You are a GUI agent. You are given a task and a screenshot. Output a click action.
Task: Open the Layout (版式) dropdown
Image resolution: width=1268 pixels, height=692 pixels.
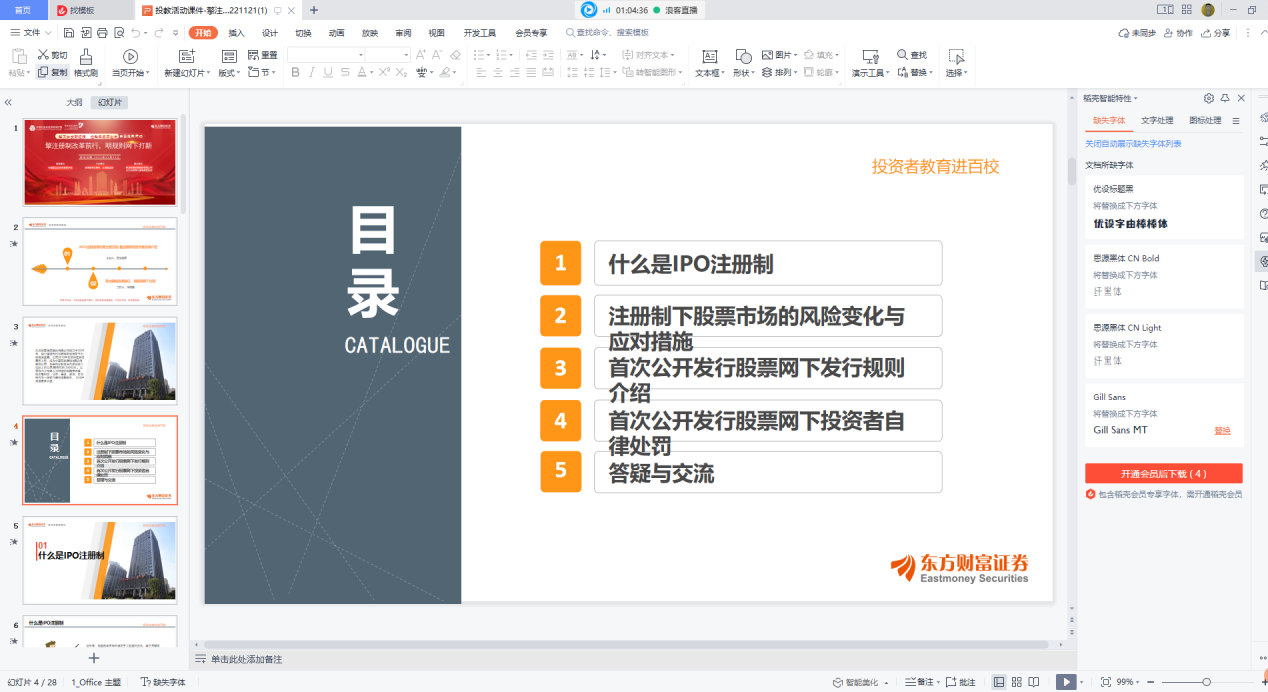(x=229, y=73)
